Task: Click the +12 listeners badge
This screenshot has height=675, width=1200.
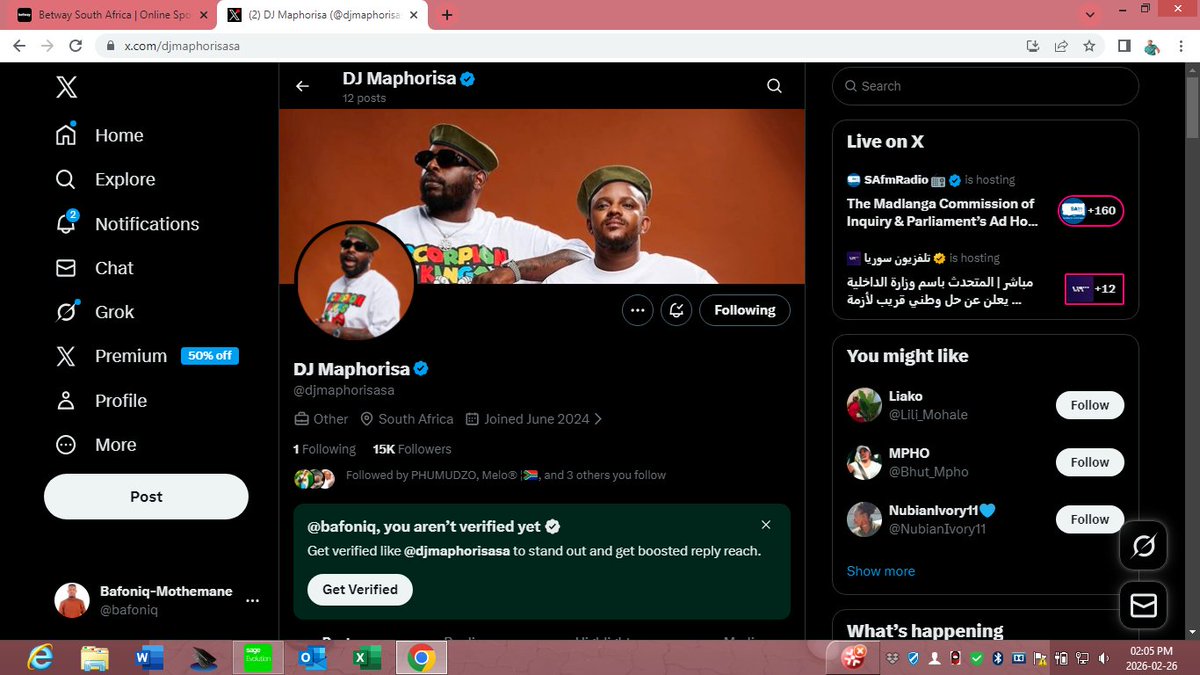Action: (1094, 289)
